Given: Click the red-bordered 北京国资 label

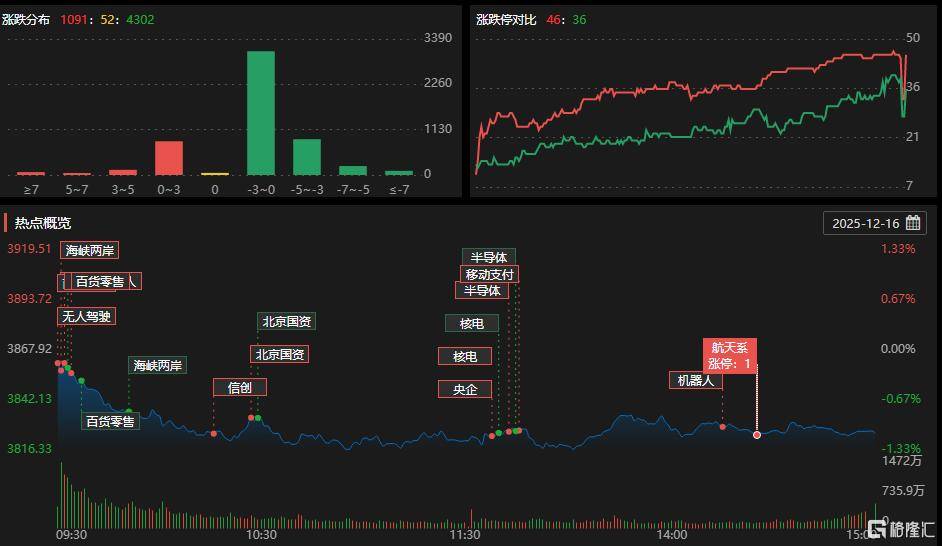Looking at the screenshot, I should [x=279, y=354].
